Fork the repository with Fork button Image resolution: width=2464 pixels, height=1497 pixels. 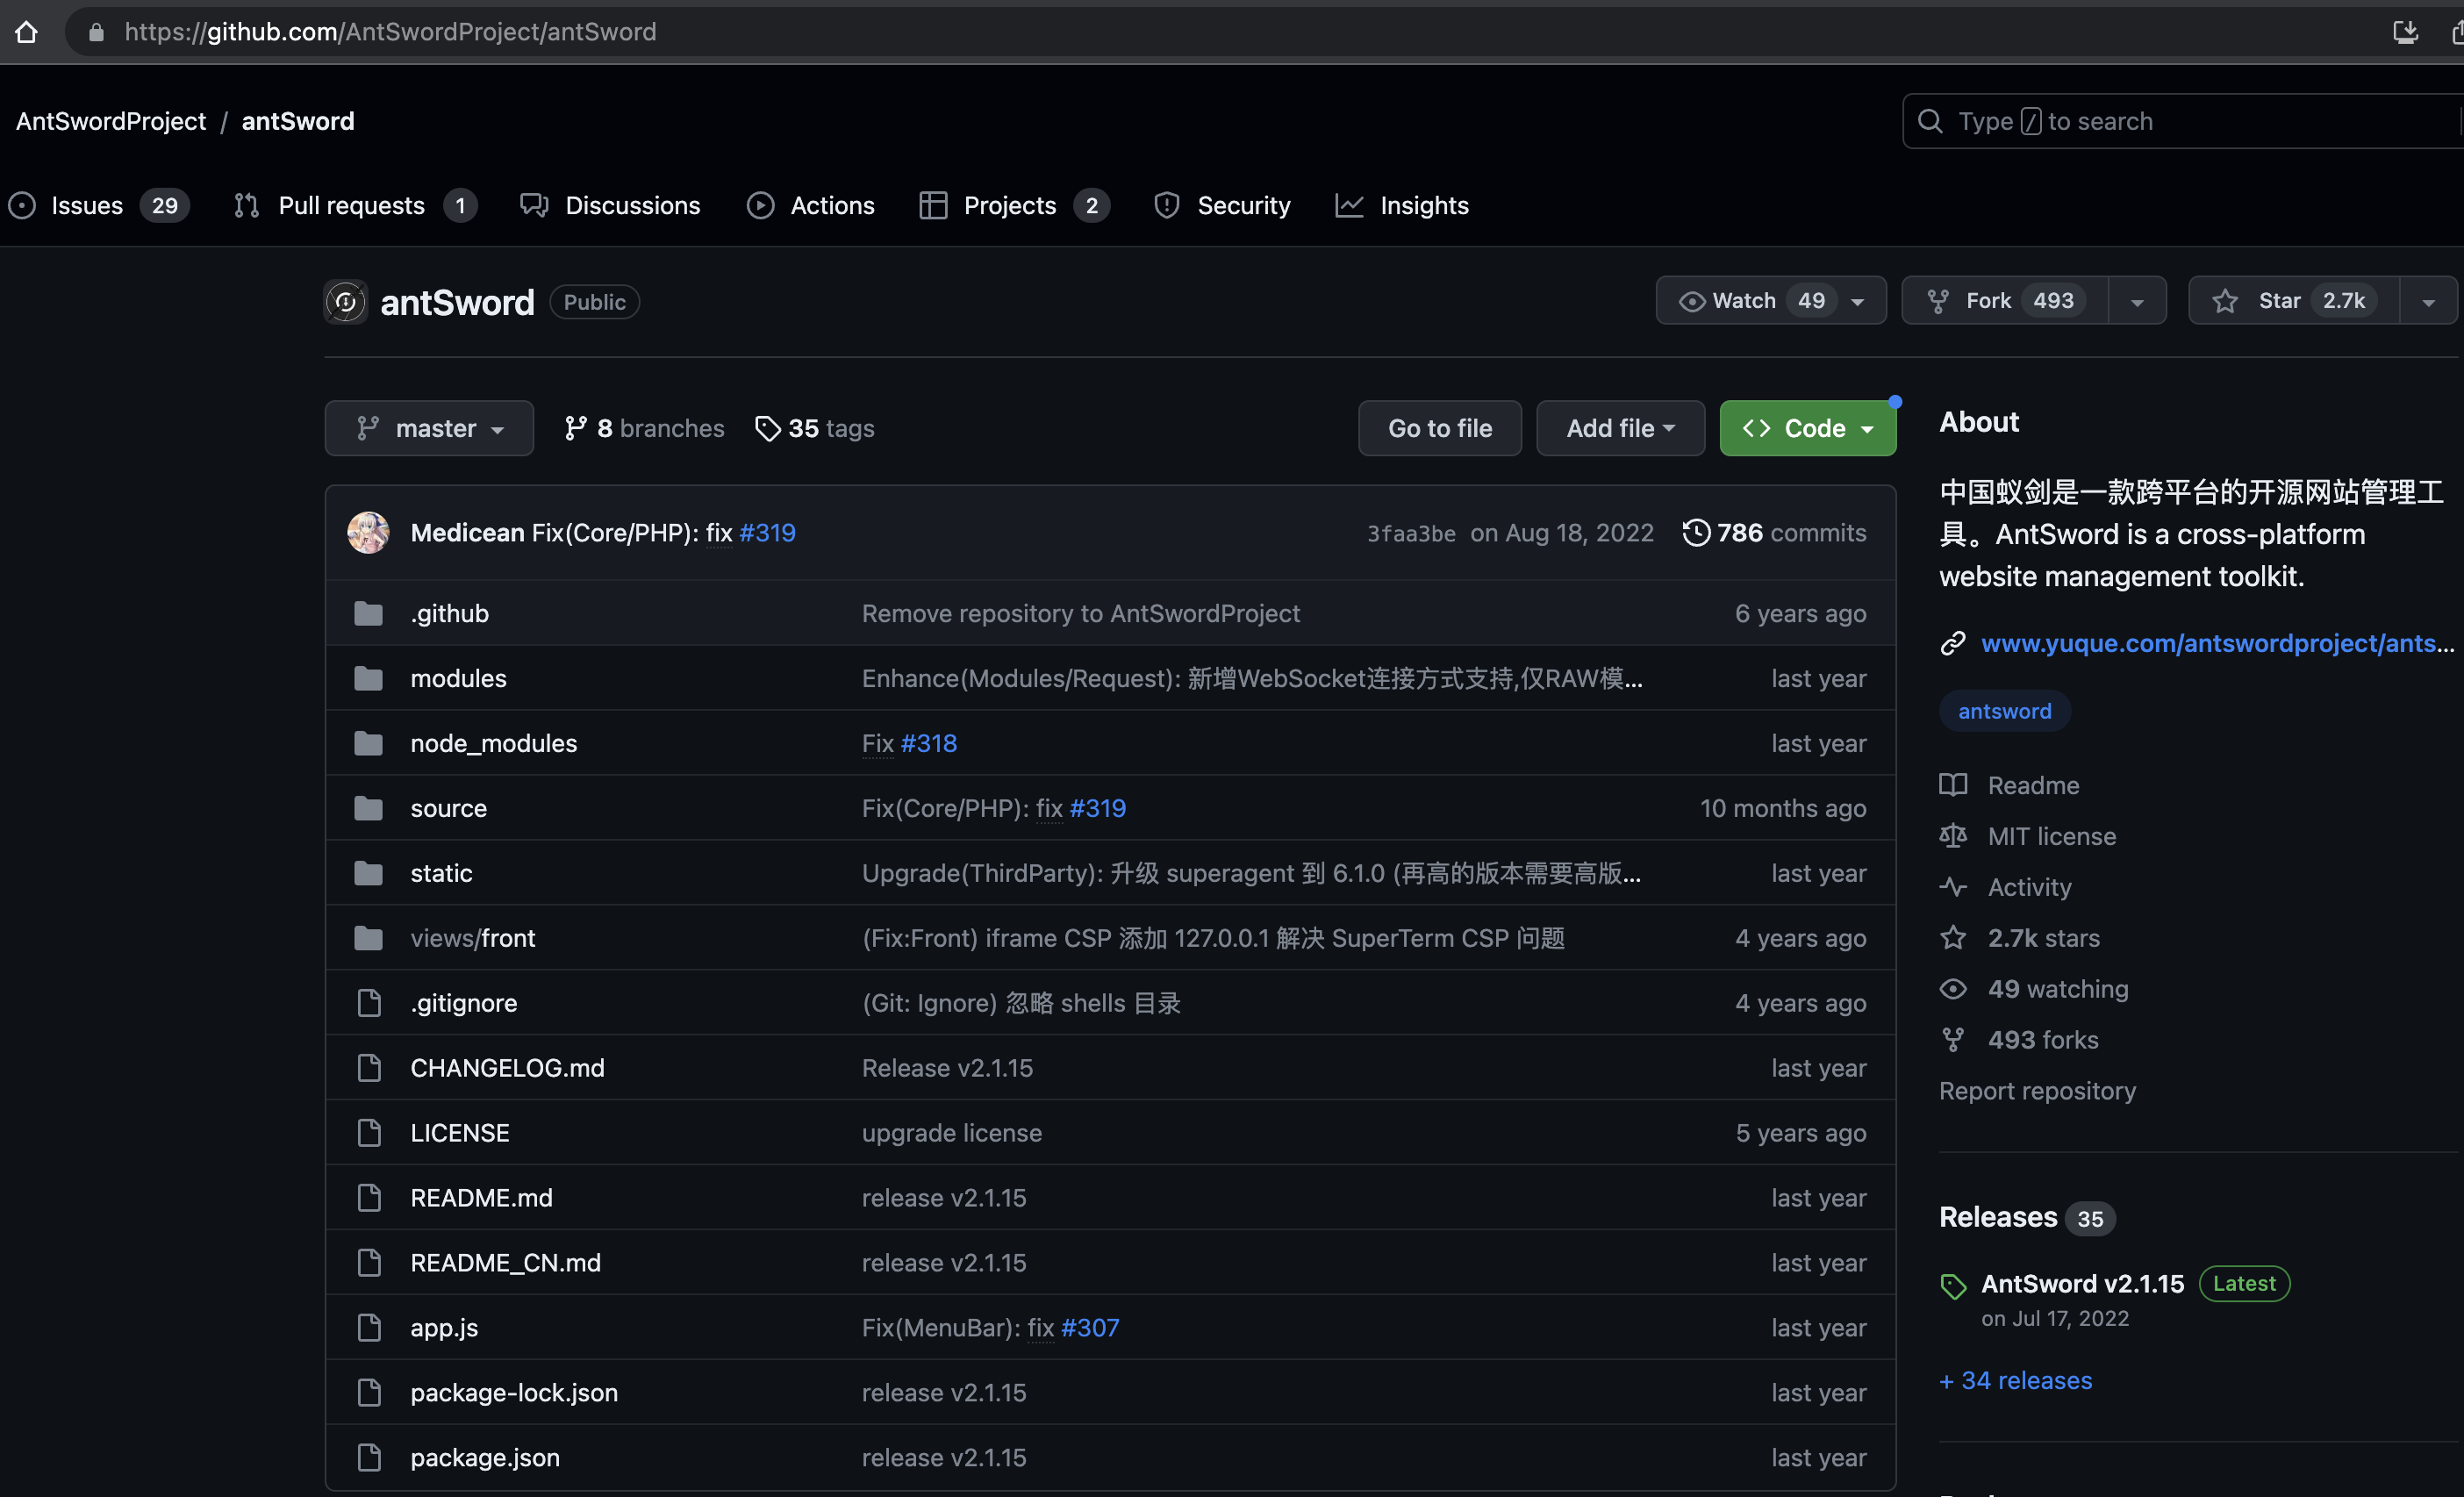click(2005, 301)
